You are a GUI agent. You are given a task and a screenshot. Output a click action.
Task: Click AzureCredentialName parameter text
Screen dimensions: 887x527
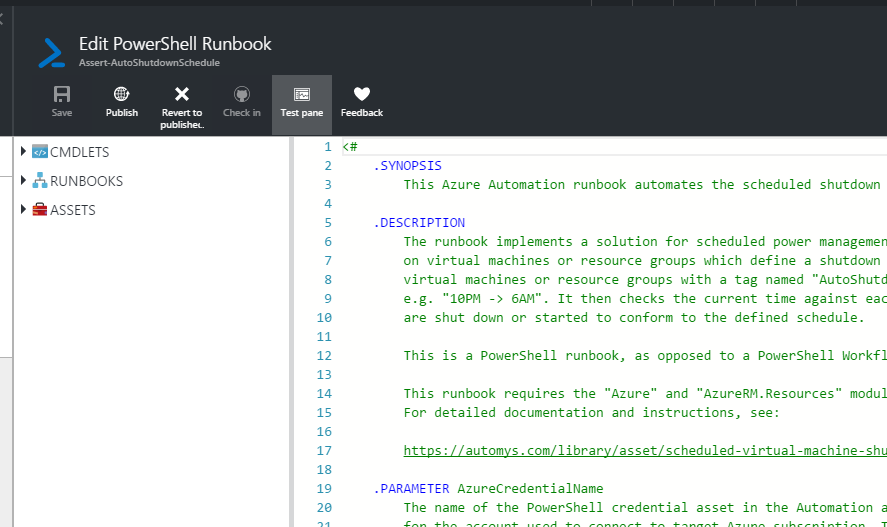pyautogui.click(x=530, y=489)
